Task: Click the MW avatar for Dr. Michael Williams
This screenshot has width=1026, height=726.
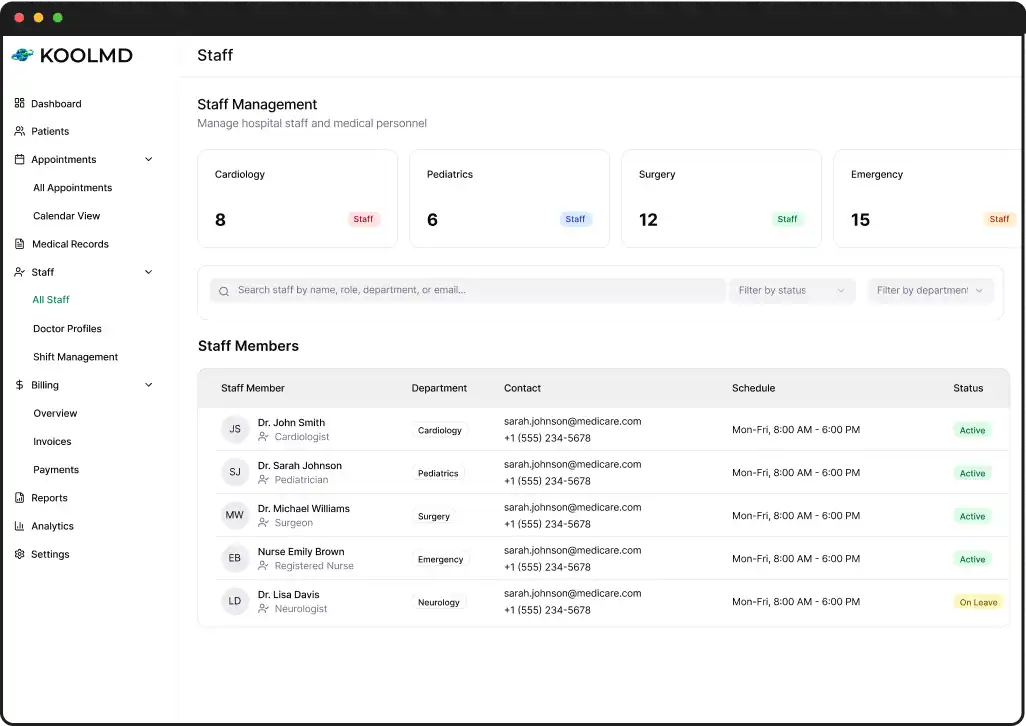Action: (x=235, y=515)
